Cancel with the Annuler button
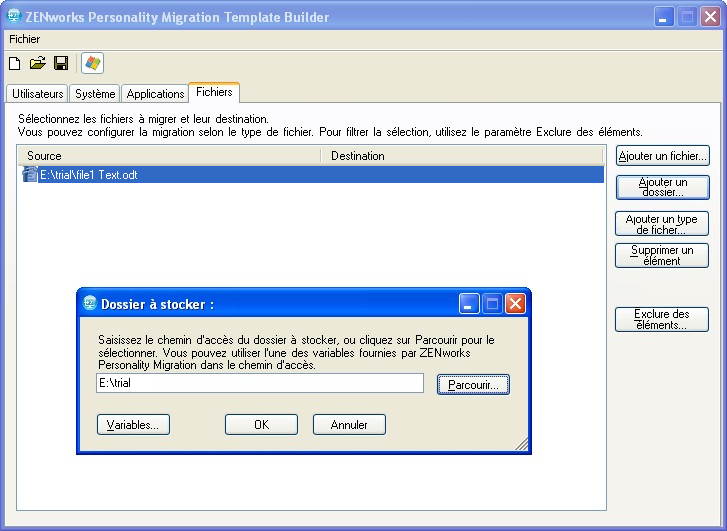This screenshot has width=727, height=531. [349, 425]
